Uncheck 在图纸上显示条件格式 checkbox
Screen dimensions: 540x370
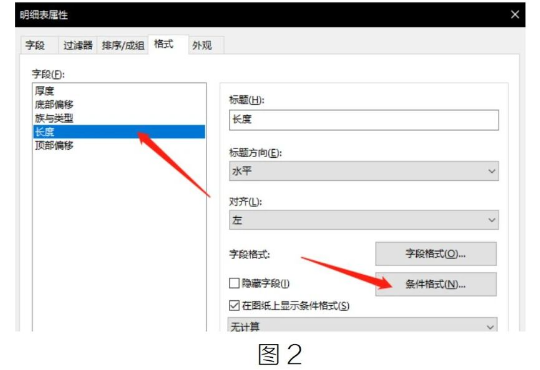pyautogui.click(x=234, y=305)
